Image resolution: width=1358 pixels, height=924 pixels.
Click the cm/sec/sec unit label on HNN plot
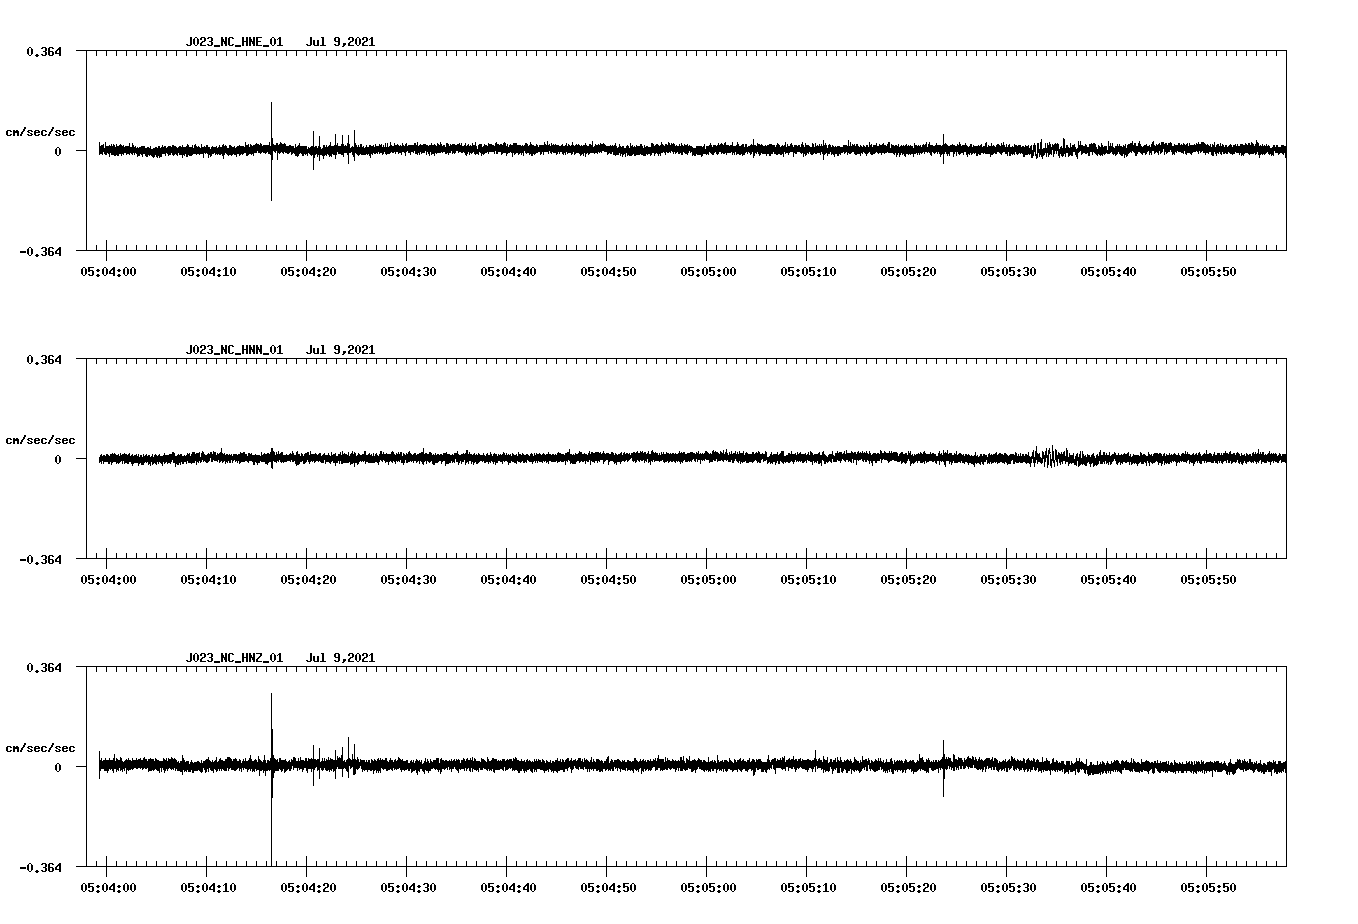[40, 440]
